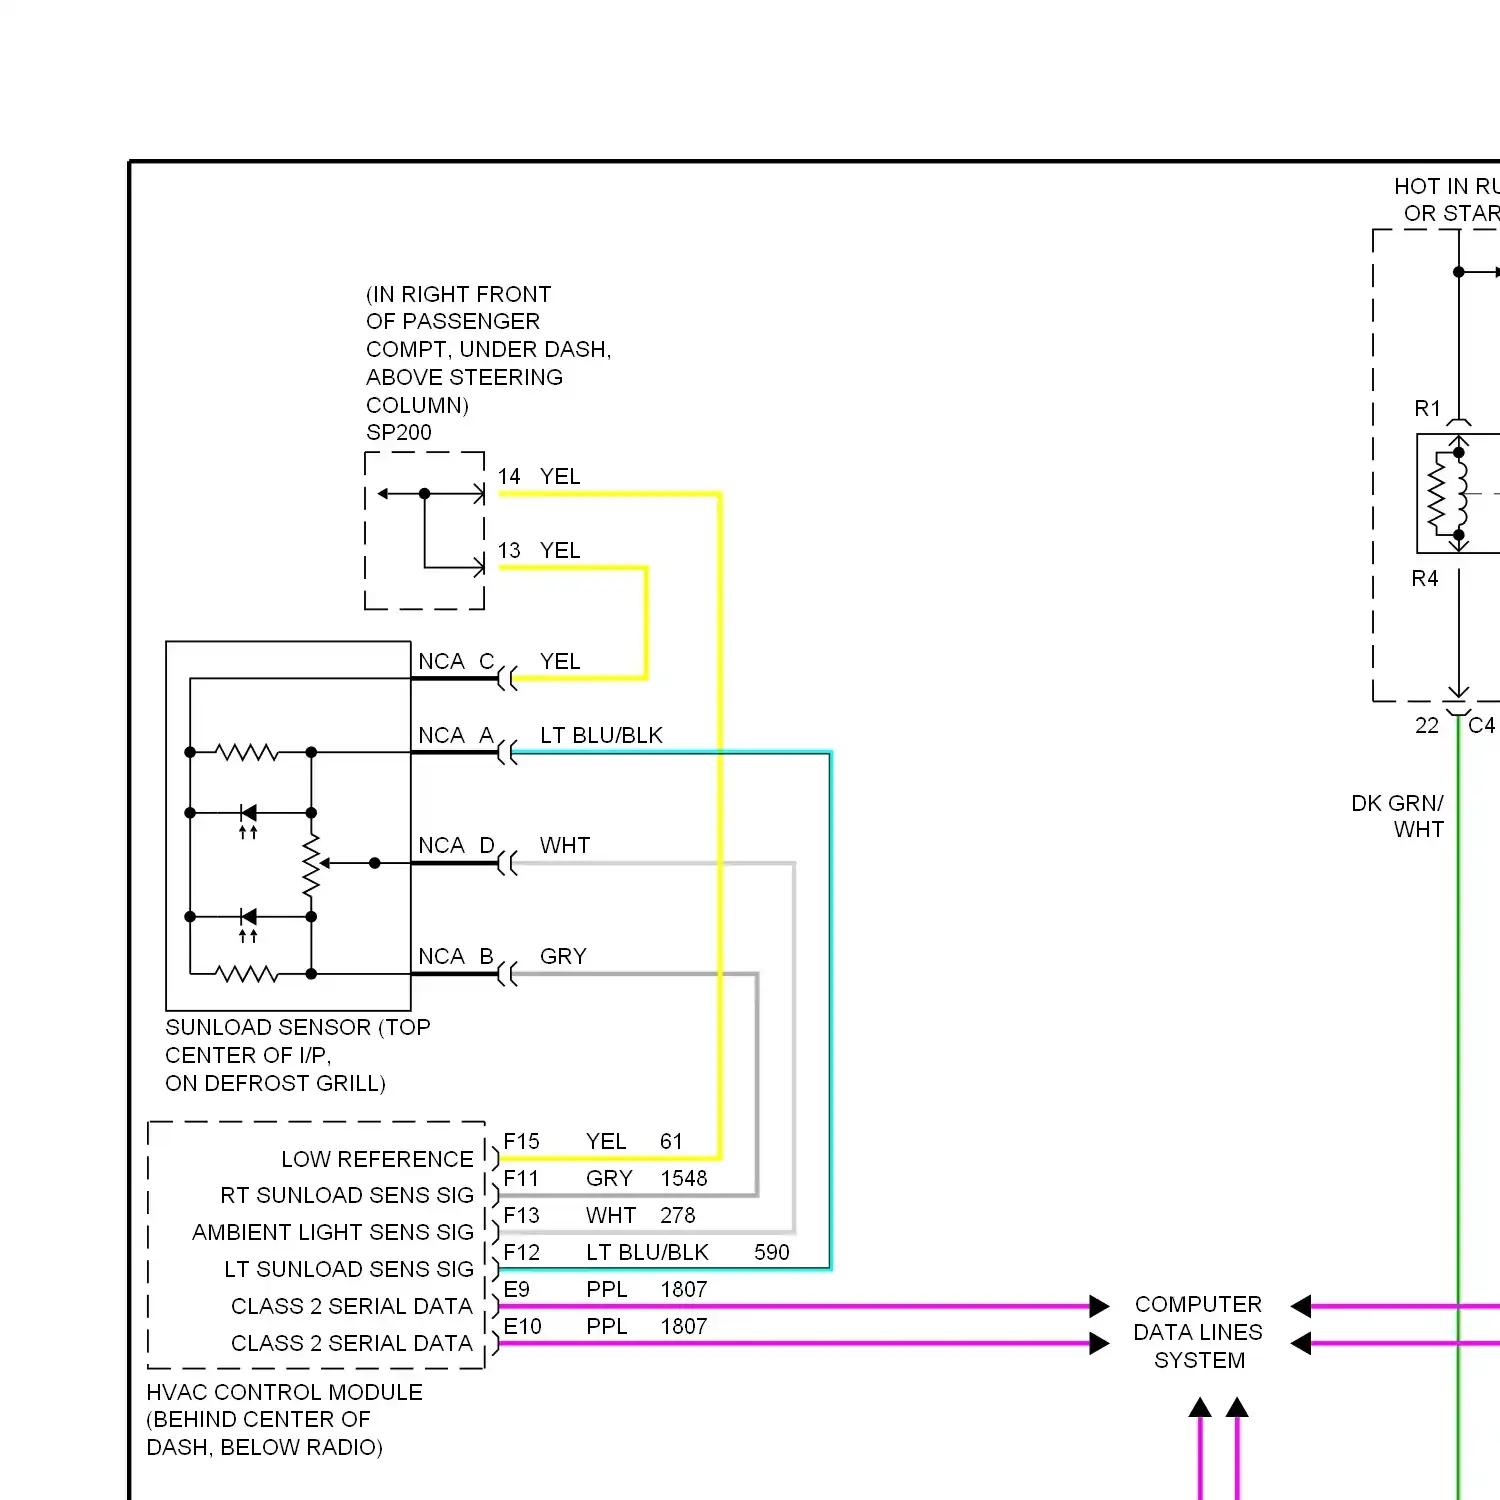The height and width of the screenshot is (1500, 1500).
Task: Click the 'NCA B' connector label
Action: coord(456,957)
